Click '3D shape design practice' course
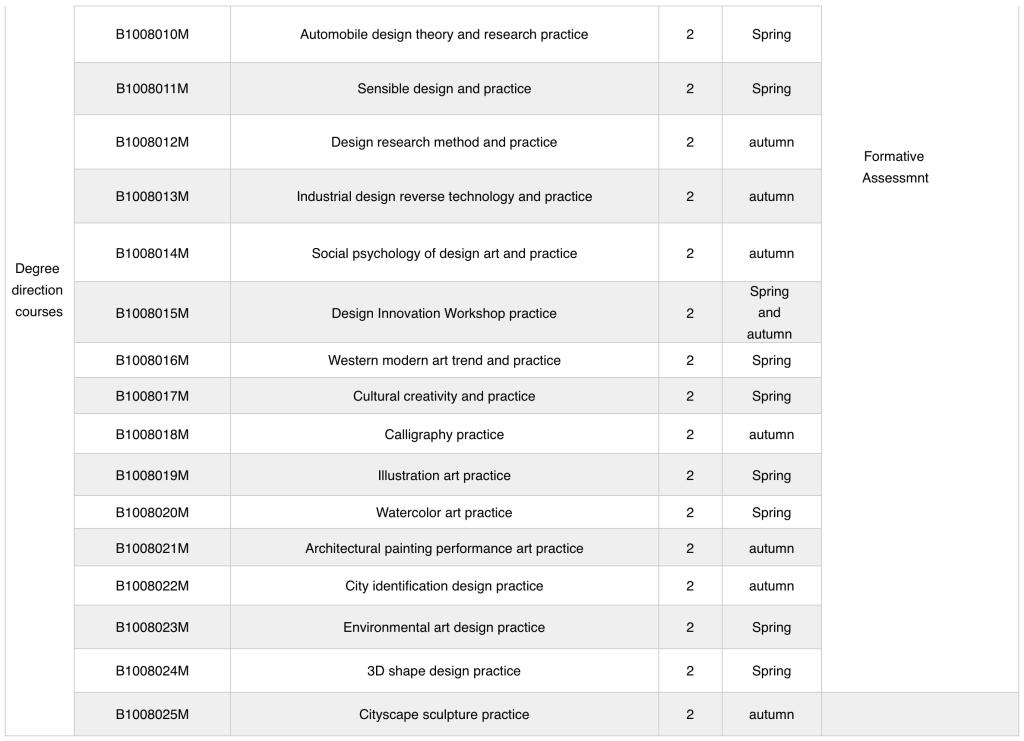Viewport: 1024px width, 741px height. point(444,671)
